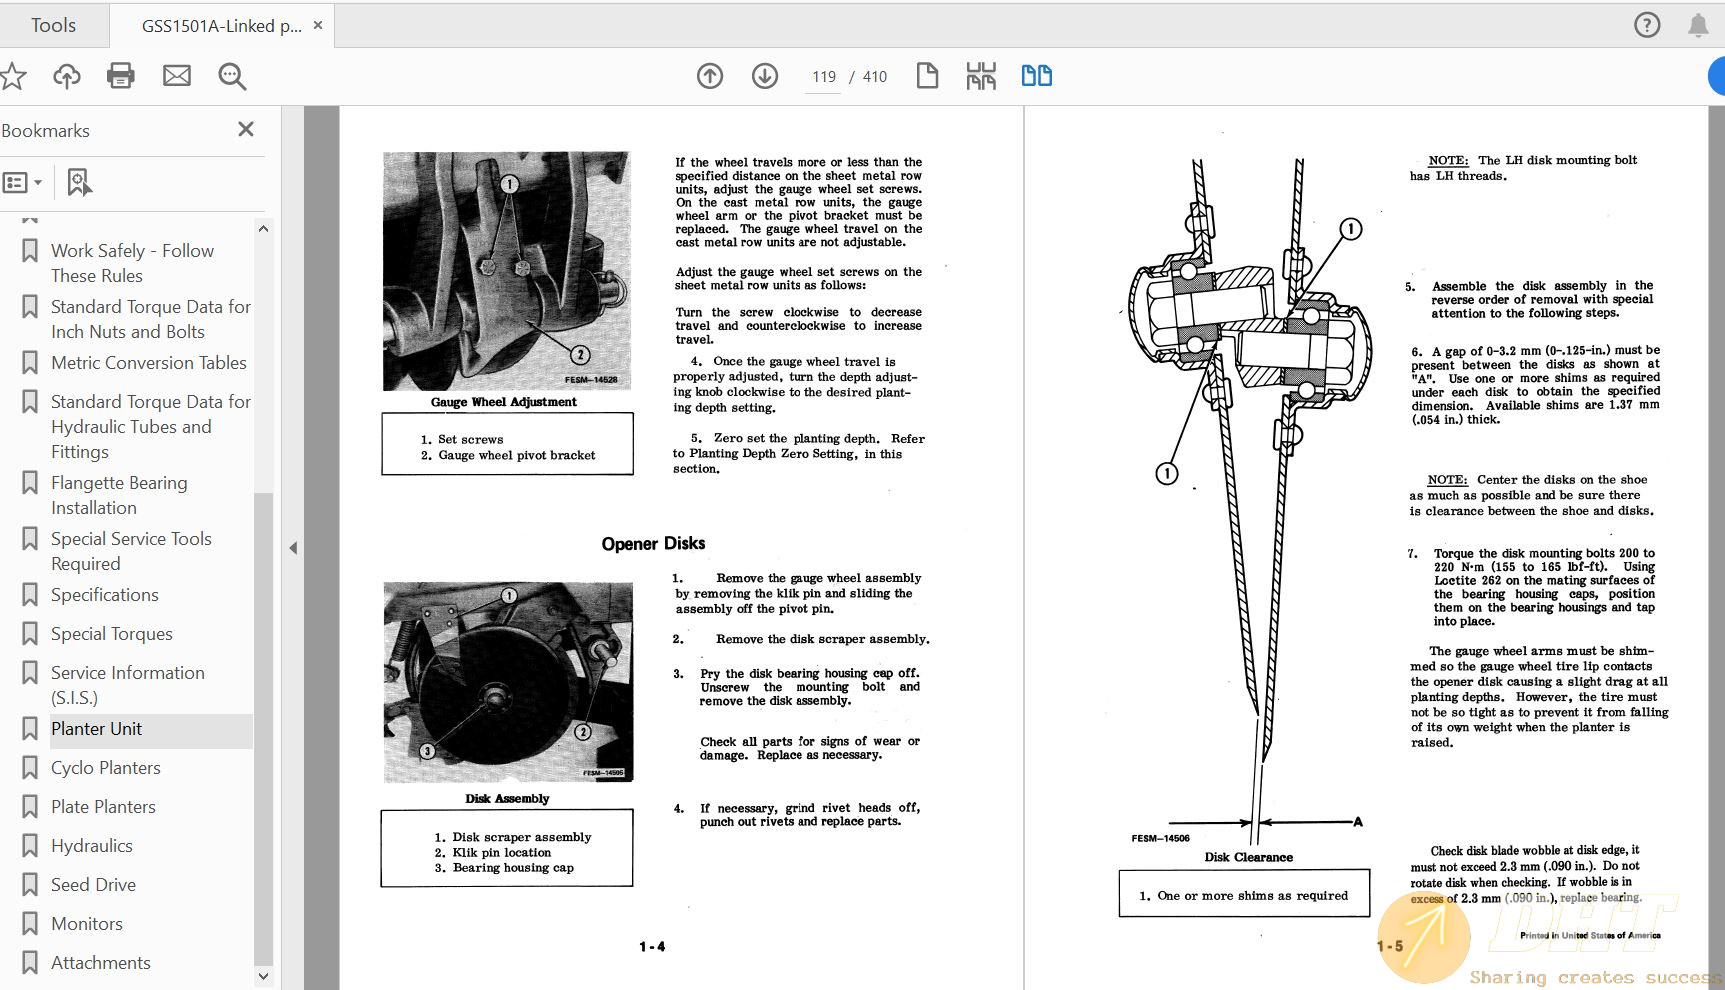Screen dimensions: 1725x990
Task: Toggle the scrolling page display icon
Action: pos(981,76)
